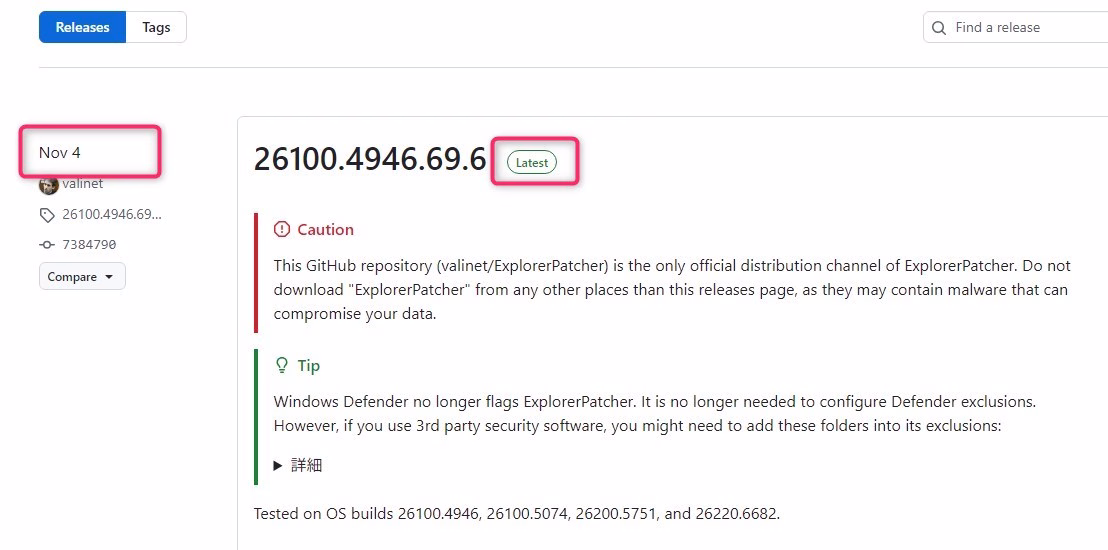Click the Nov 4 release date
Screen dimensions: 1108x550
[x=60, y=153]
